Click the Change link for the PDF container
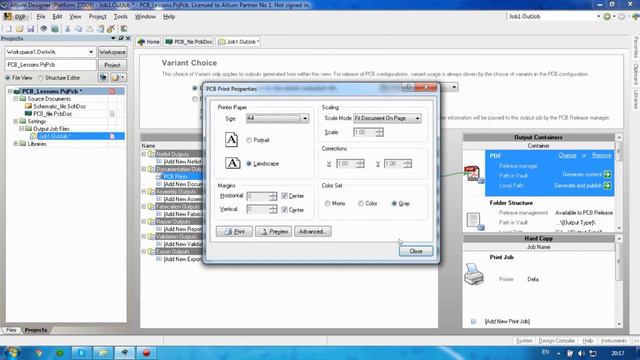 point(567,156)
